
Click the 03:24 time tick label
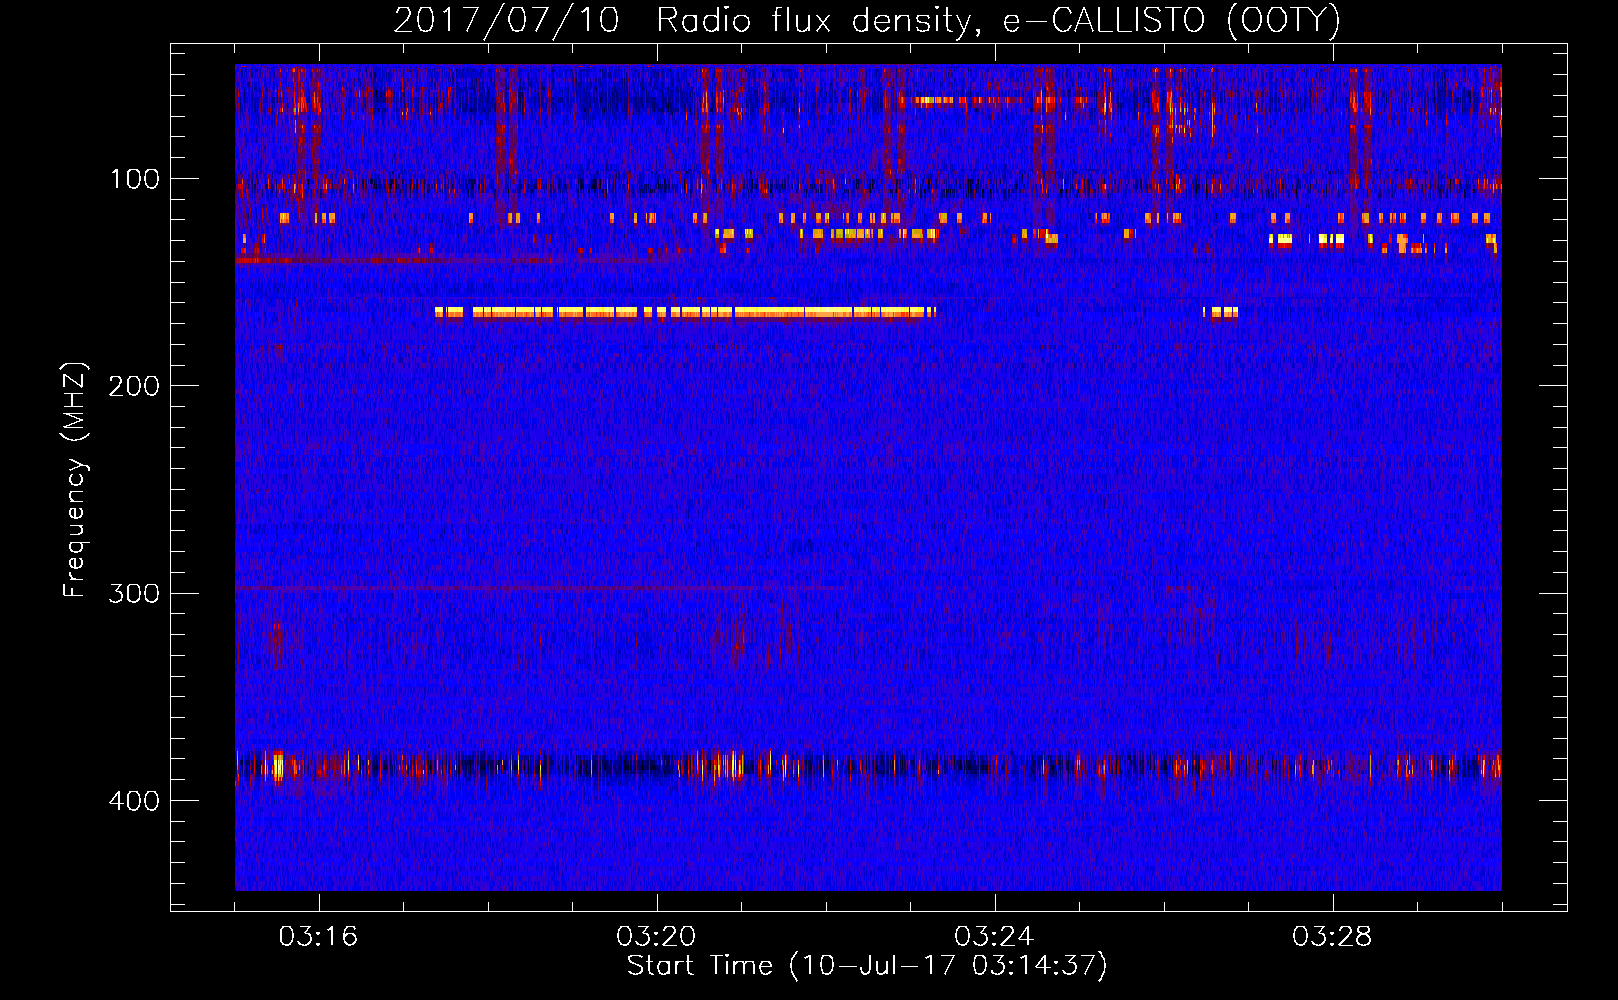click(994, 937)
